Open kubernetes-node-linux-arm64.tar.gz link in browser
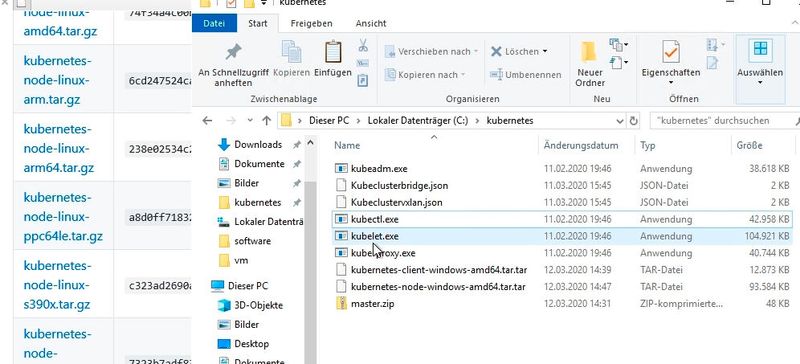 tap(59, 148)
